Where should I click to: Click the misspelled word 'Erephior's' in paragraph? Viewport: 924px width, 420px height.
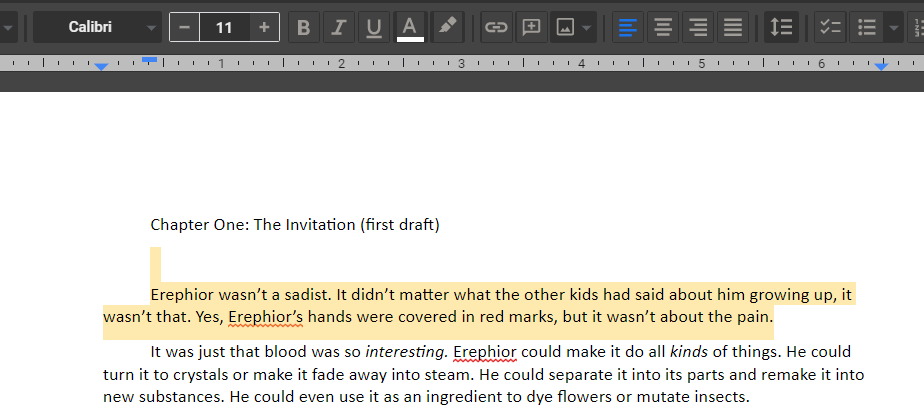click(x=266, y=318)
